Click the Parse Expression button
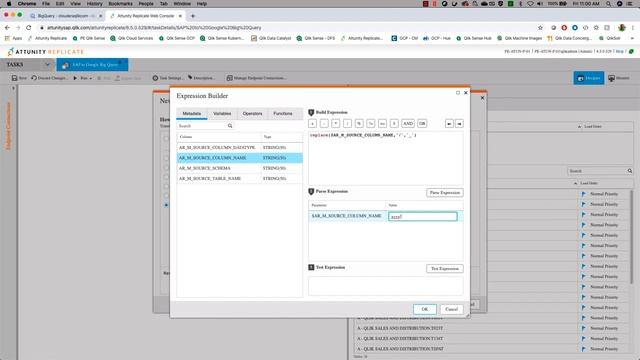The height and width of the screenshot is (360, 640). [444, 192]
